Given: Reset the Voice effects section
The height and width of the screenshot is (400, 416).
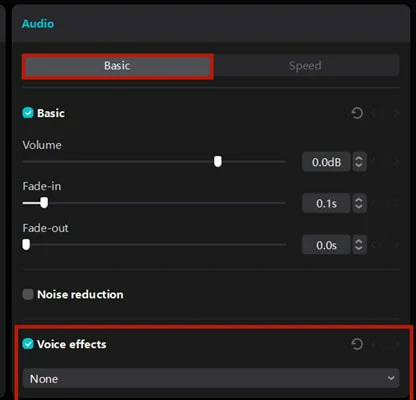Looking at the screenshot, I should 357,344.
